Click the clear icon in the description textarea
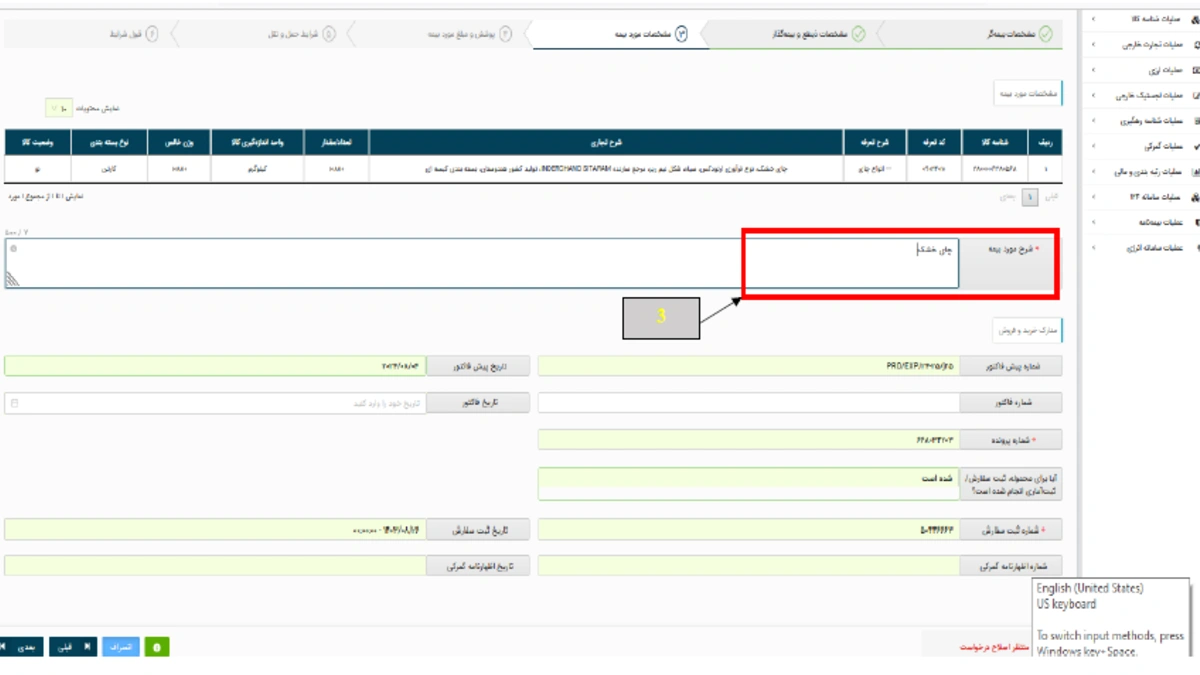The height and width of the screenshot is (675, 1200). tap(14, 248)
